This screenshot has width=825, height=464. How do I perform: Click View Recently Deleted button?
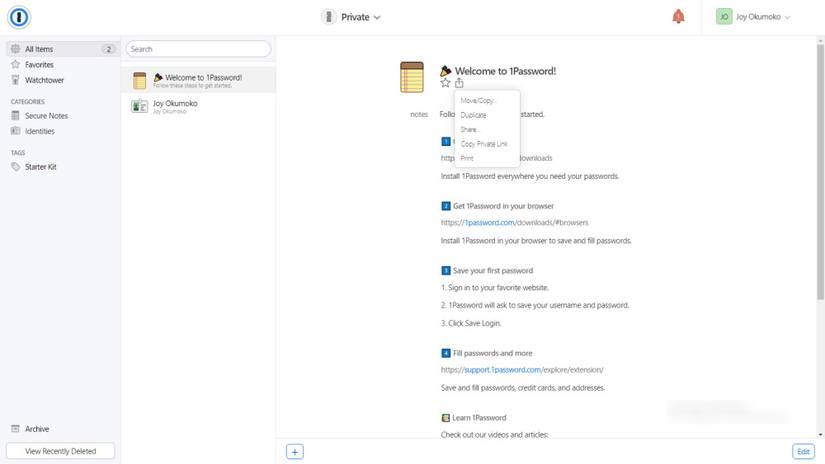point(61,451)
